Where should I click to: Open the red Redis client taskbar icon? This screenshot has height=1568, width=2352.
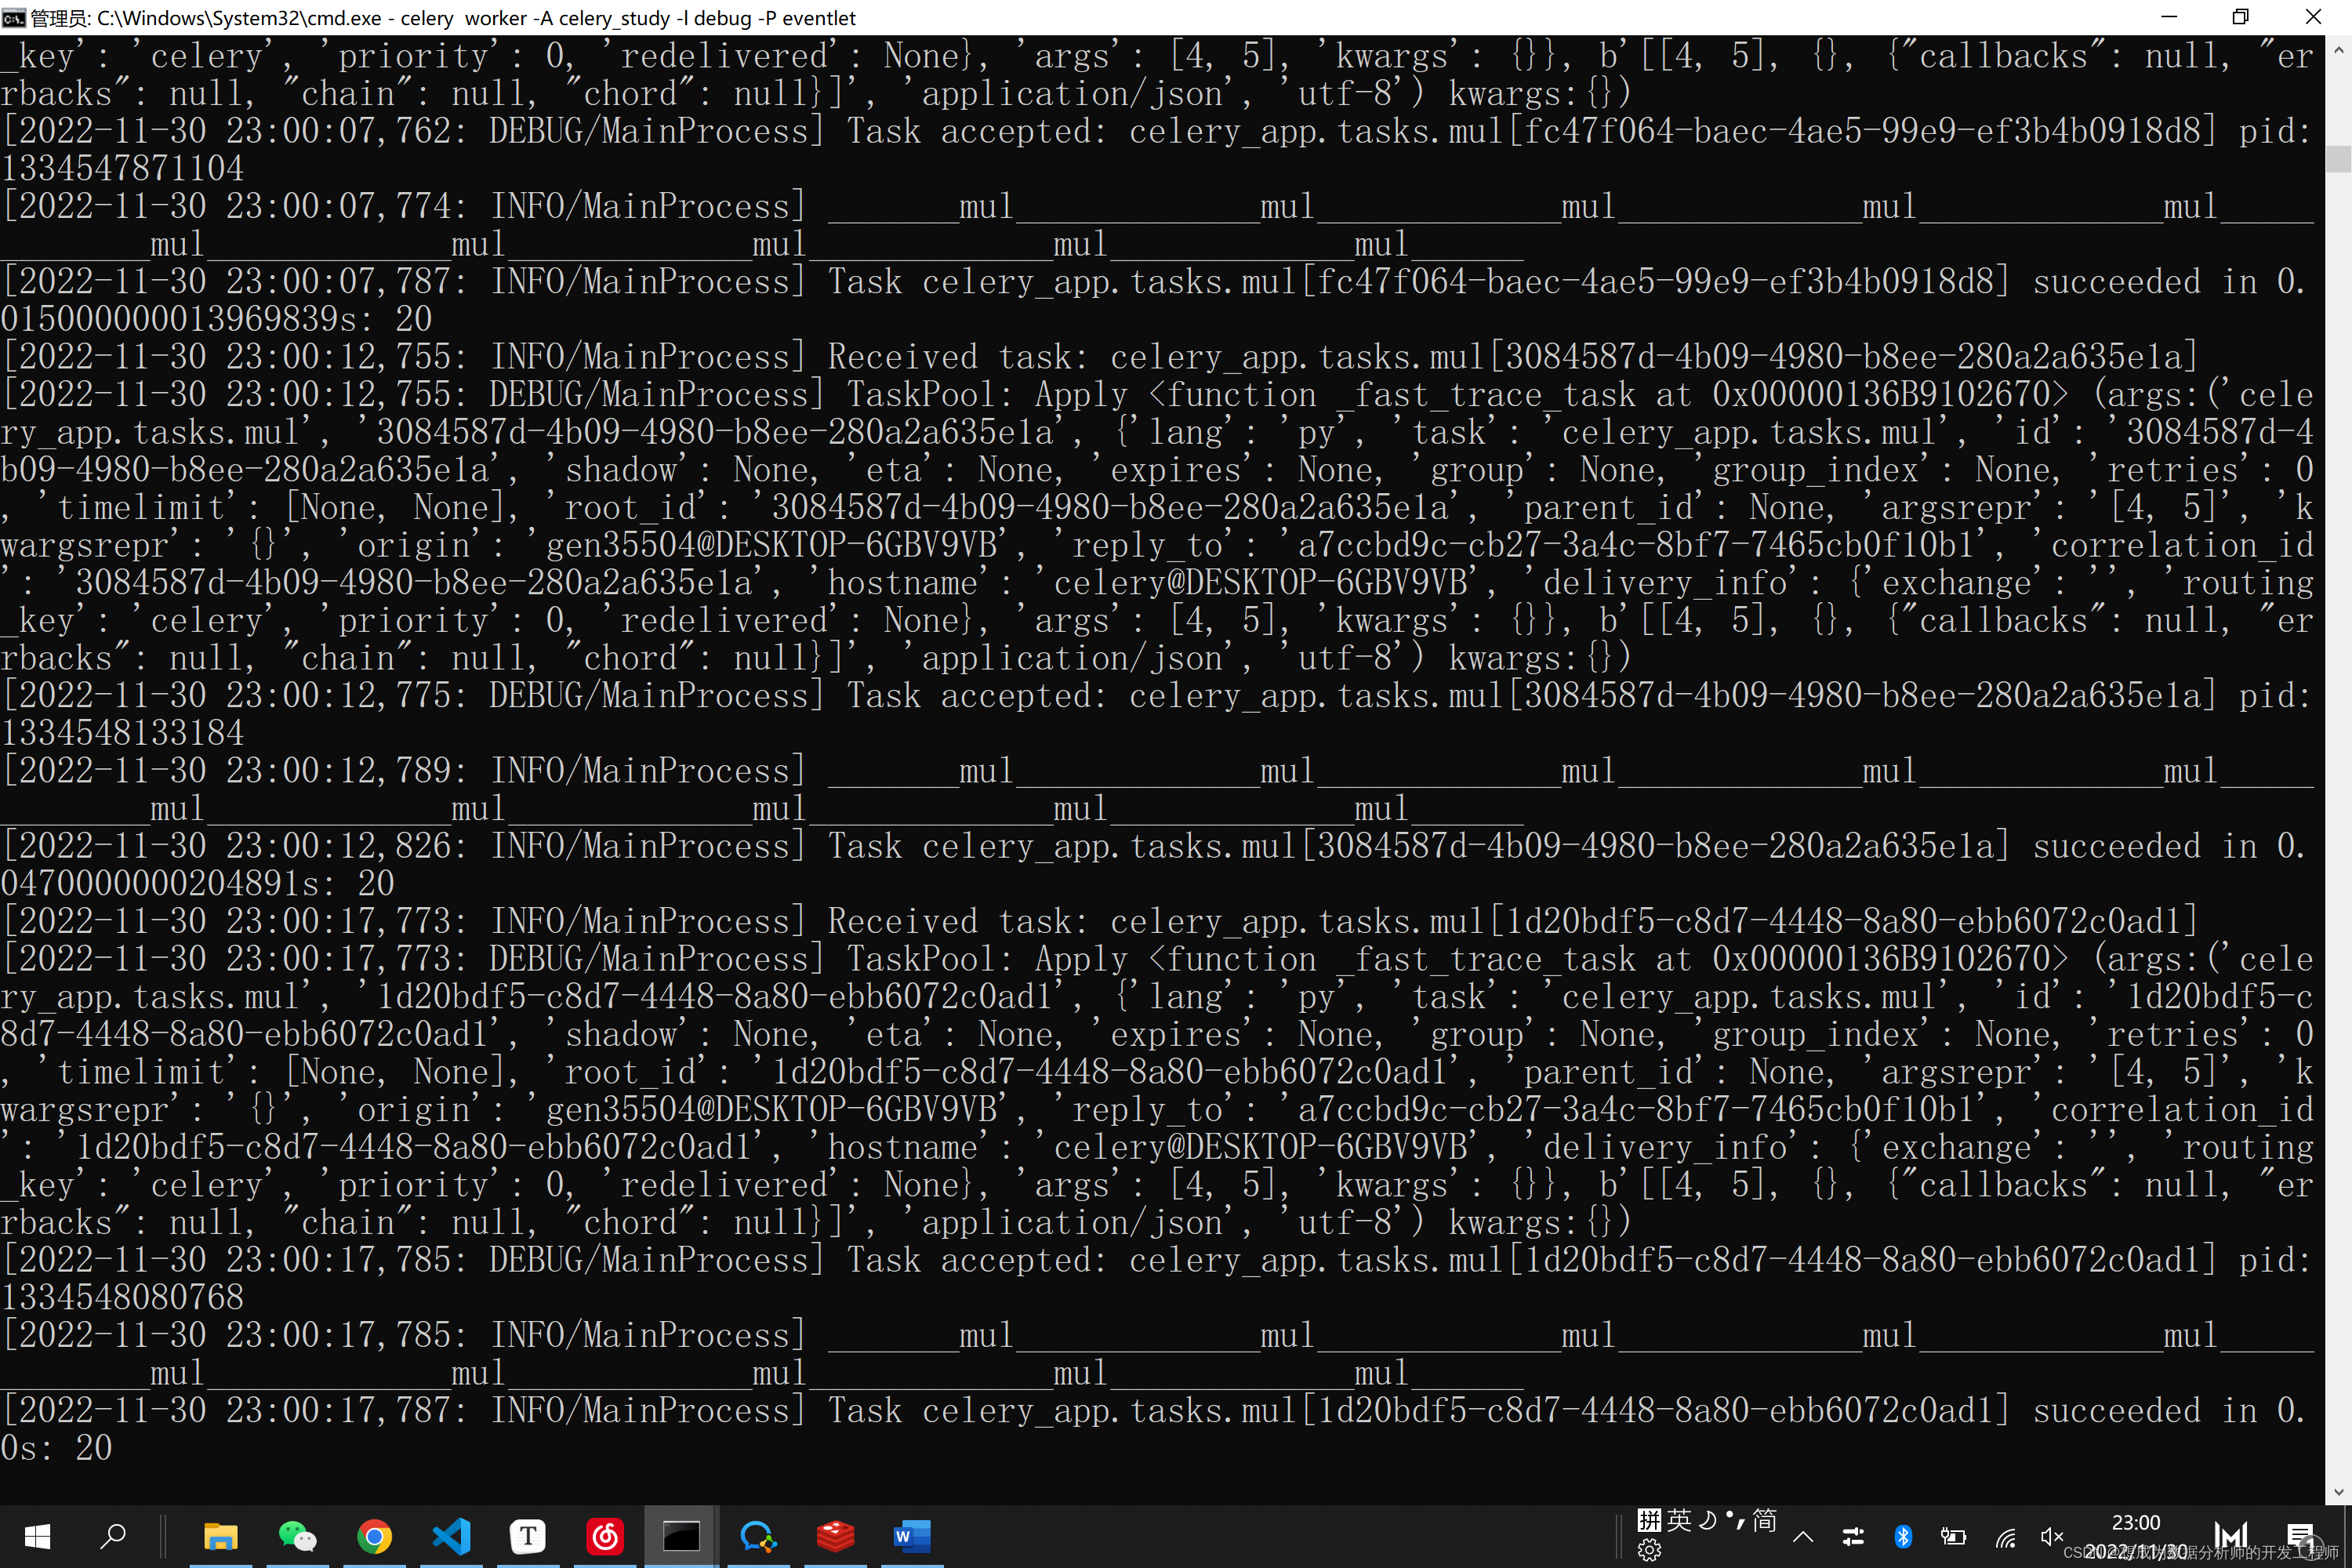click(835, 1536)
